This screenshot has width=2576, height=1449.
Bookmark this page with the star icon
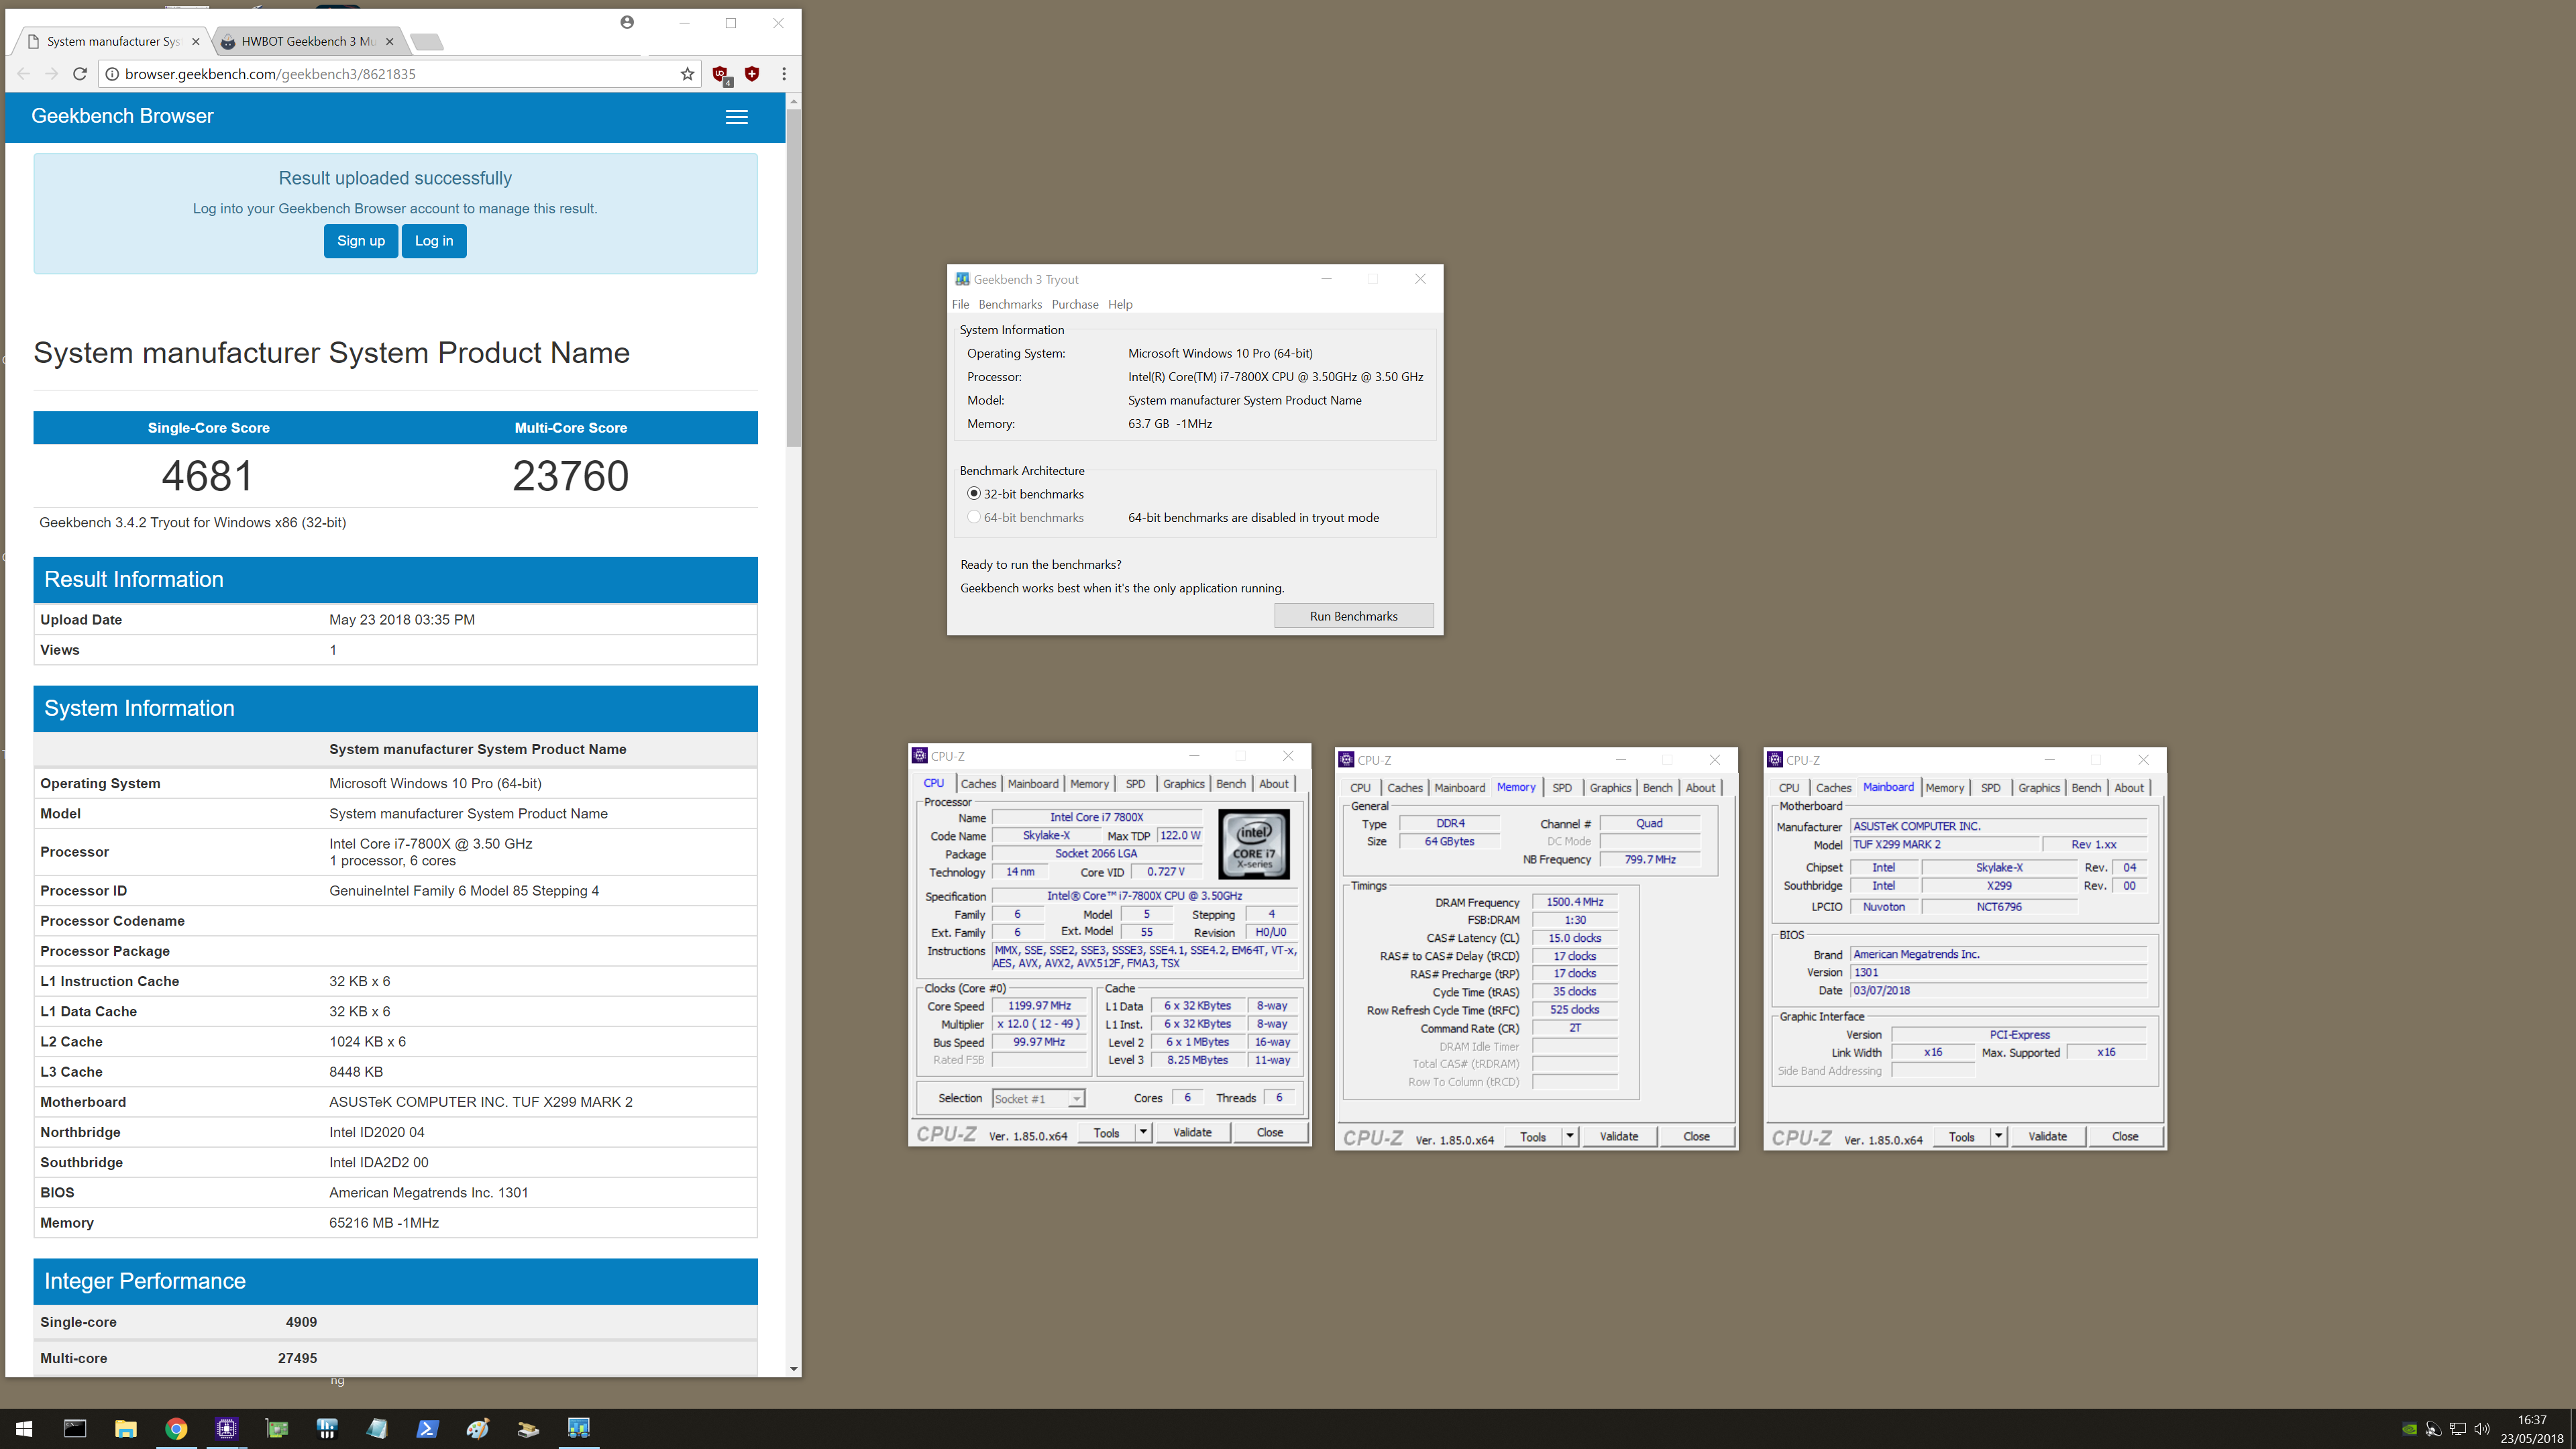pyautogui.click(x=687, y=74)
